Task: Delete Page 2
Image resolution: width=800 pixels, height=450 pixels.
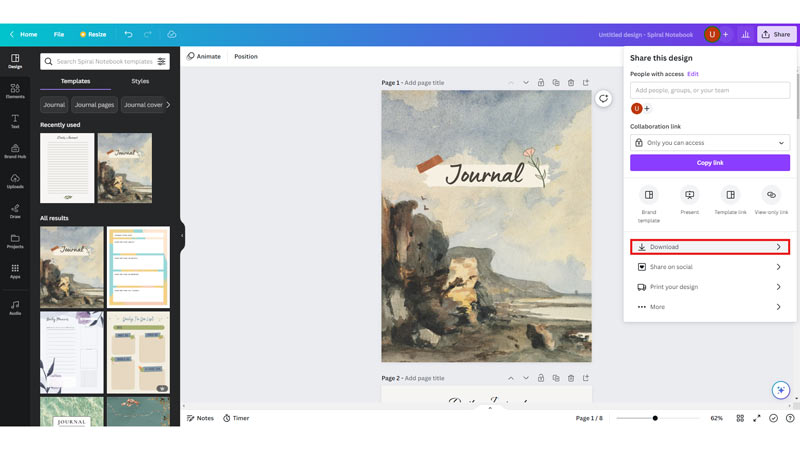Action: pyautogui.click(x=571, y=378)
